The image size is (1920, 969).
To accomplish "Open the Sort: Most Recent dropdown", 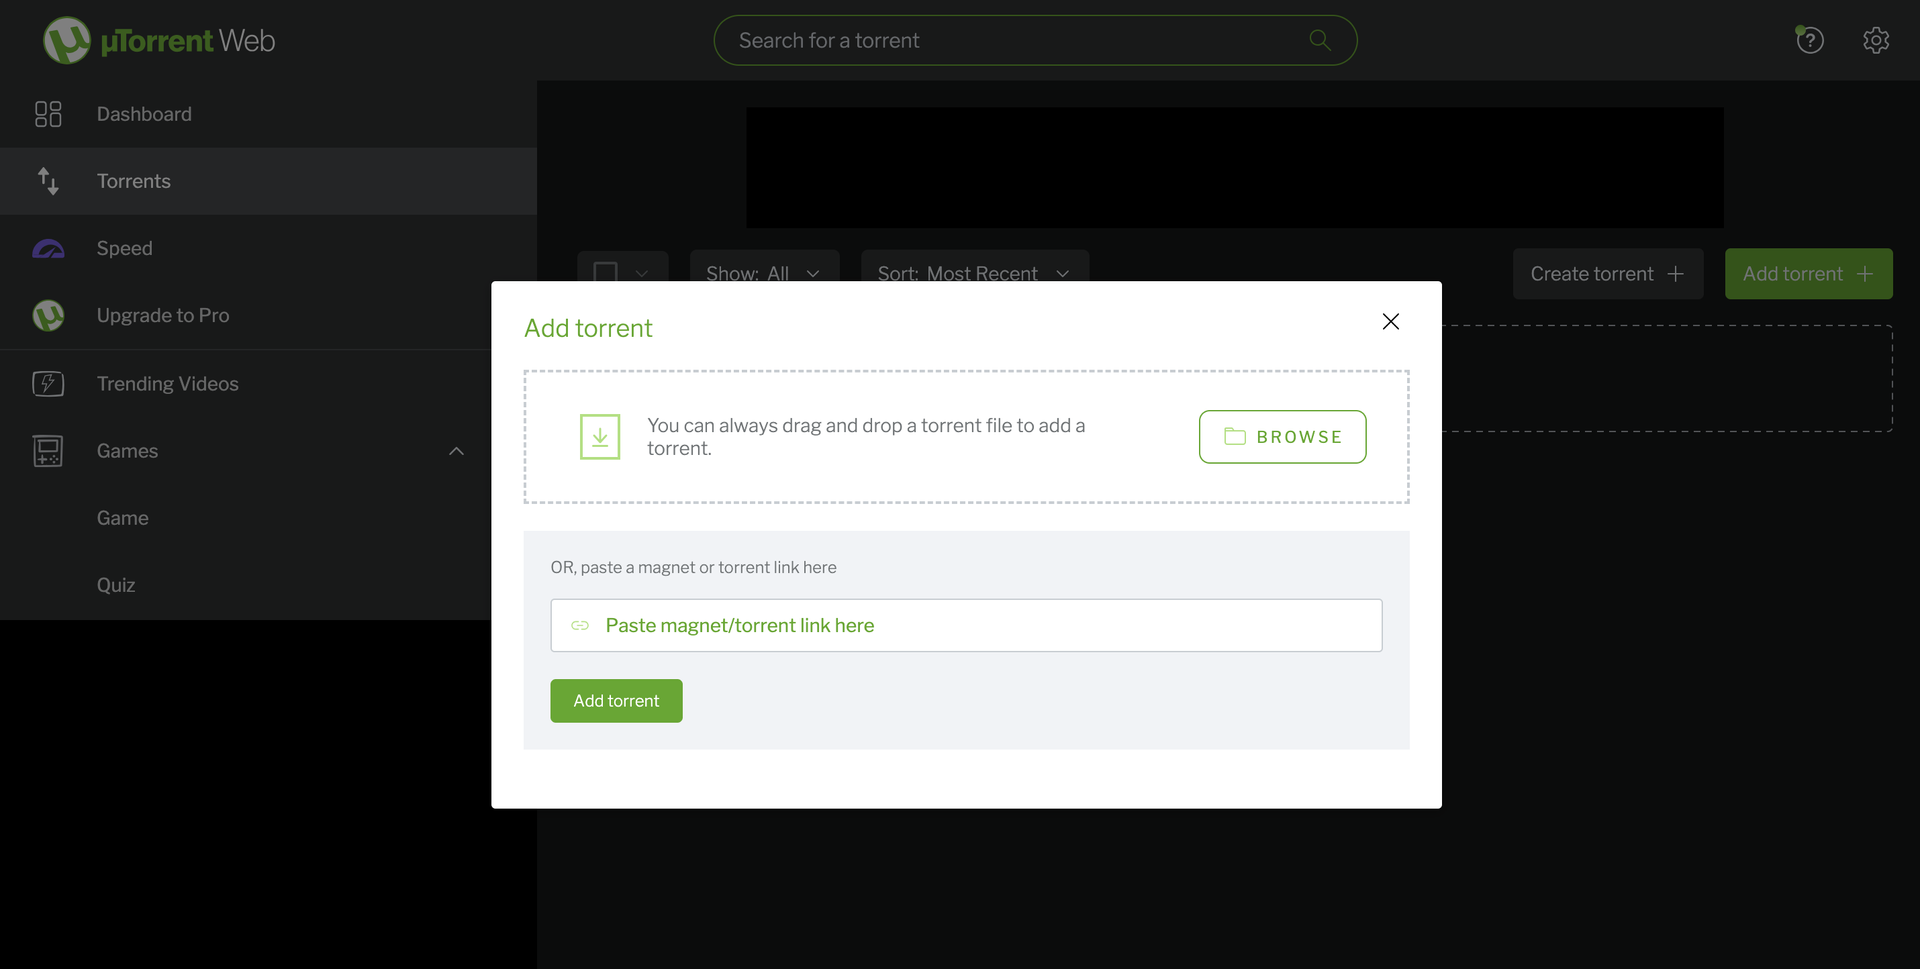I will (974, 273).
